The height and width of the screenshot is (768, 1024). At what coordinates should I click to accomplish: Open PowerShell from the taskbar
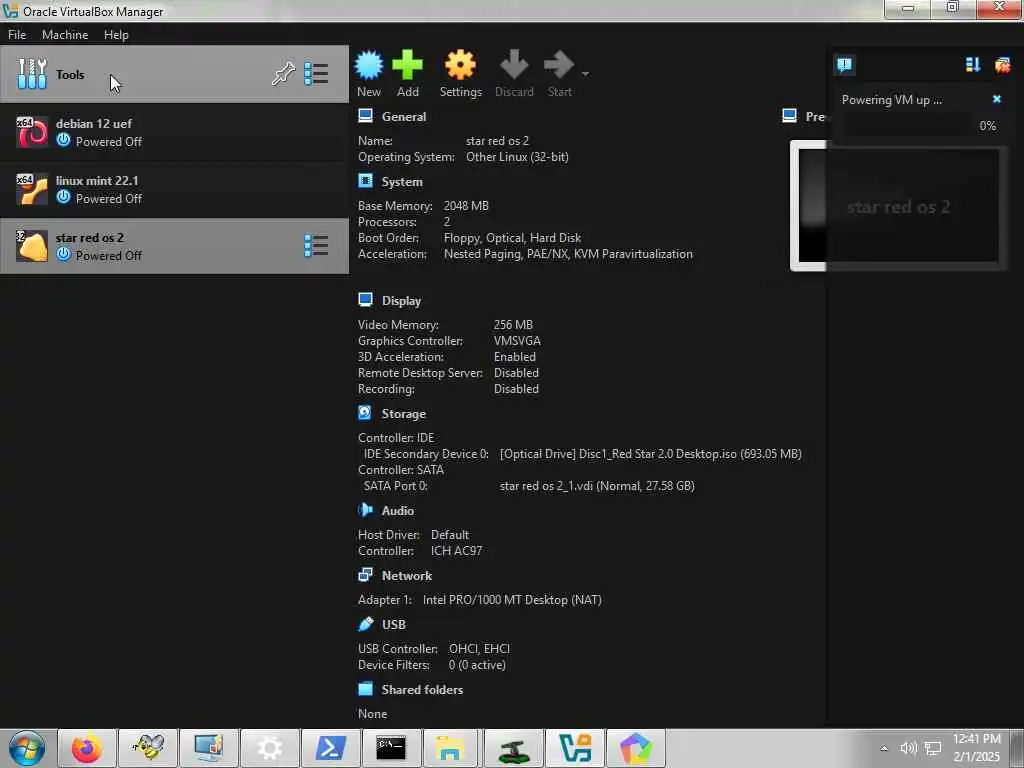tap(330, 748)
